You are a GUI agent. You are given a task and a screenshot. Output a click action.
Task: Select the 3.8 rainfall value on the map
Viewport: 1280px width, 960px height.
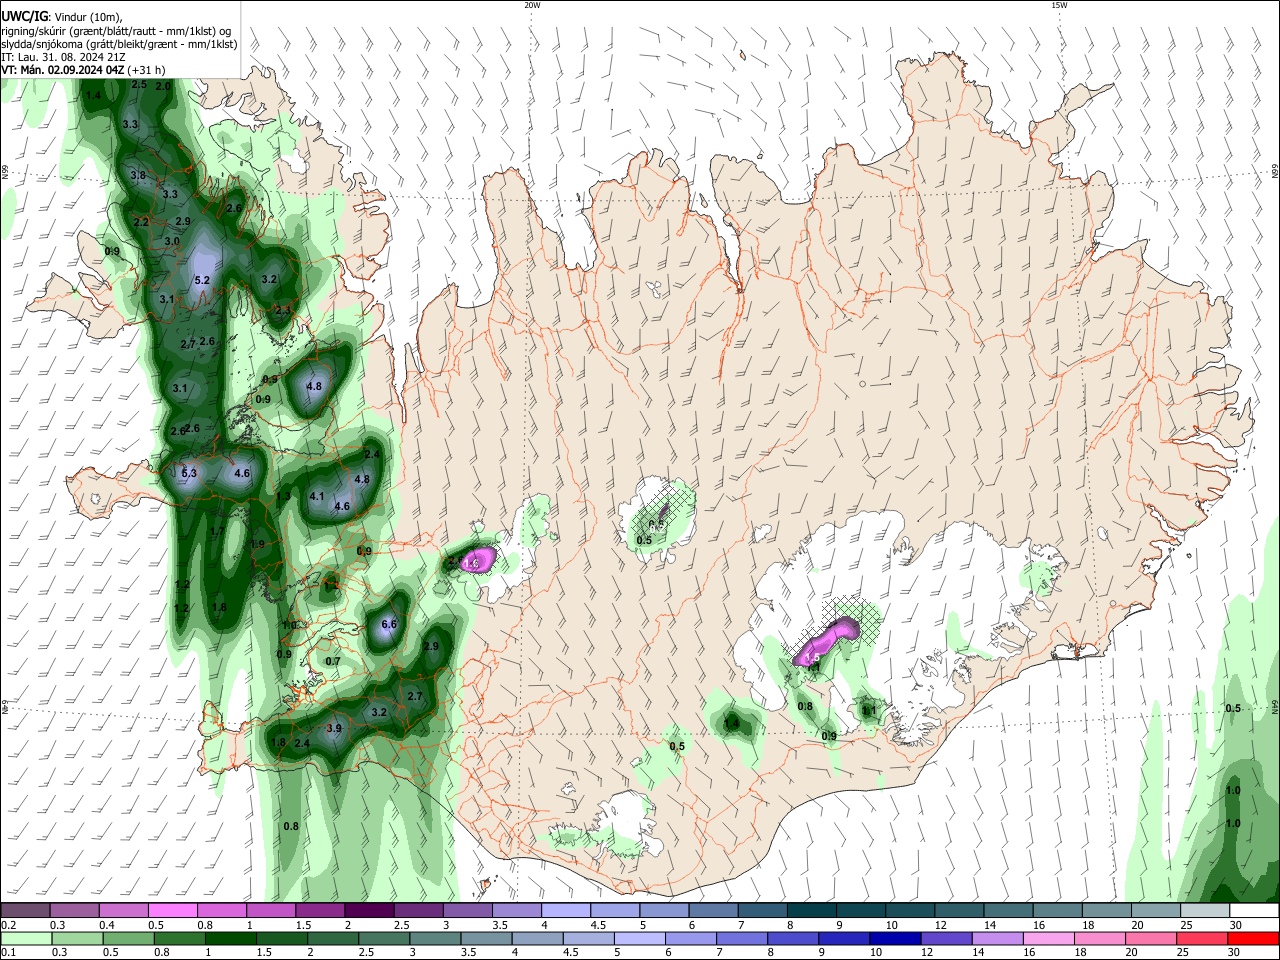pos(138,175)
